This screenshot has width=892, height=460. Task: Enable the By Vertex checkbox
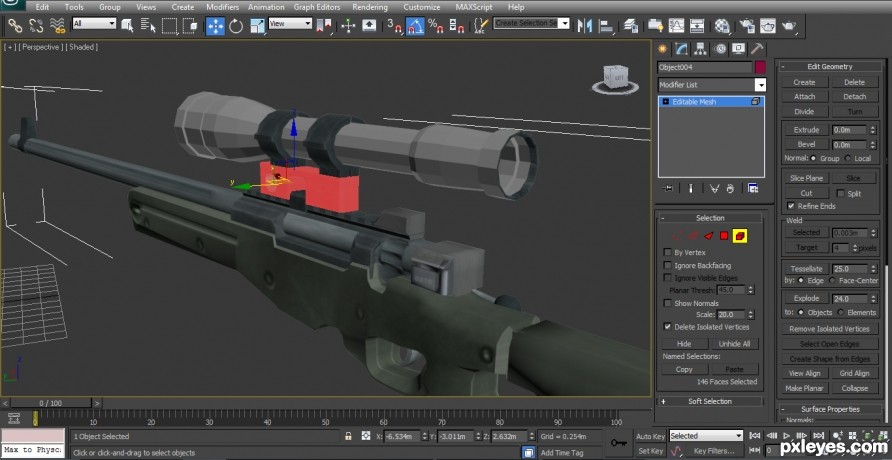pos(667,252)
